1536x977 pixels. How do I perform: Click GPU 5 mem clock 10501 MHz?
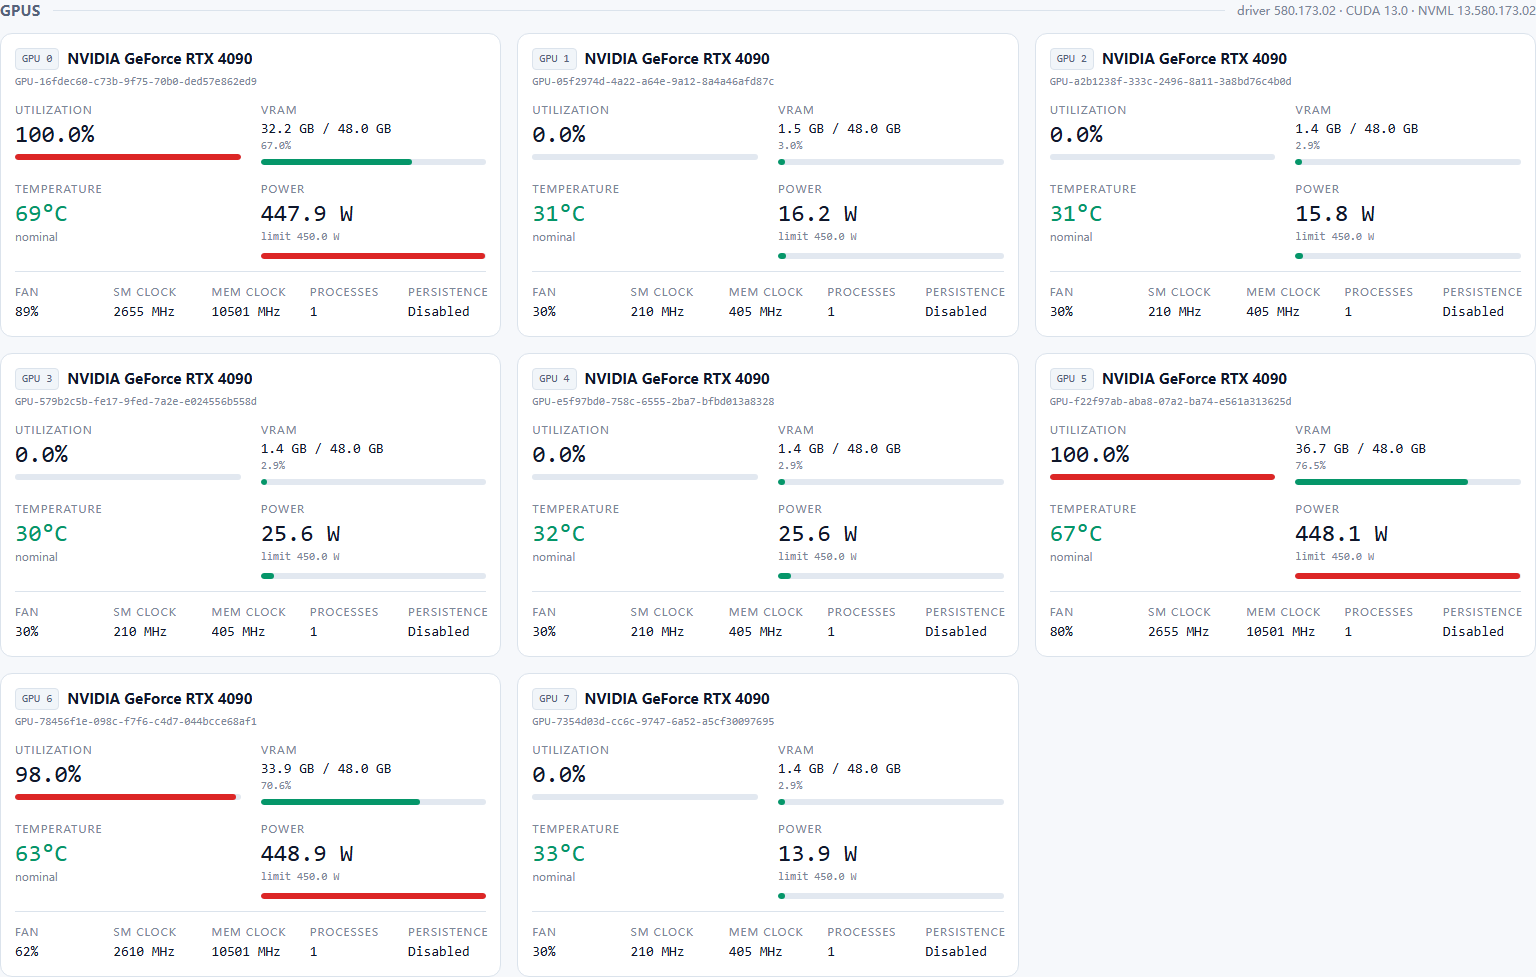coord(1281,632)
